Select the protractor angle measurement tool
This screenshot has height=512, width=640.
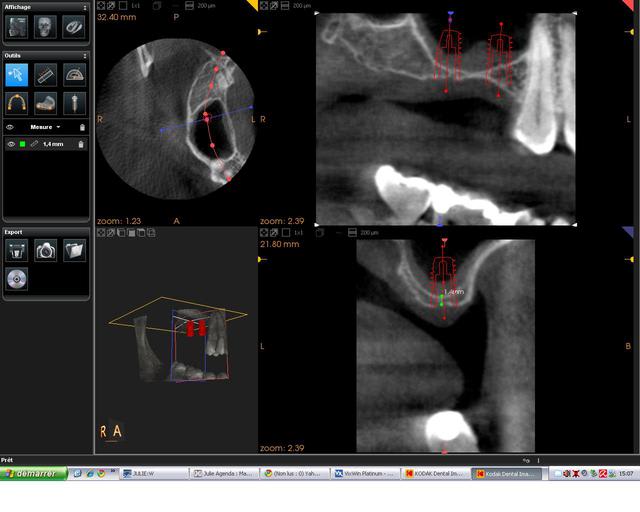74,74
